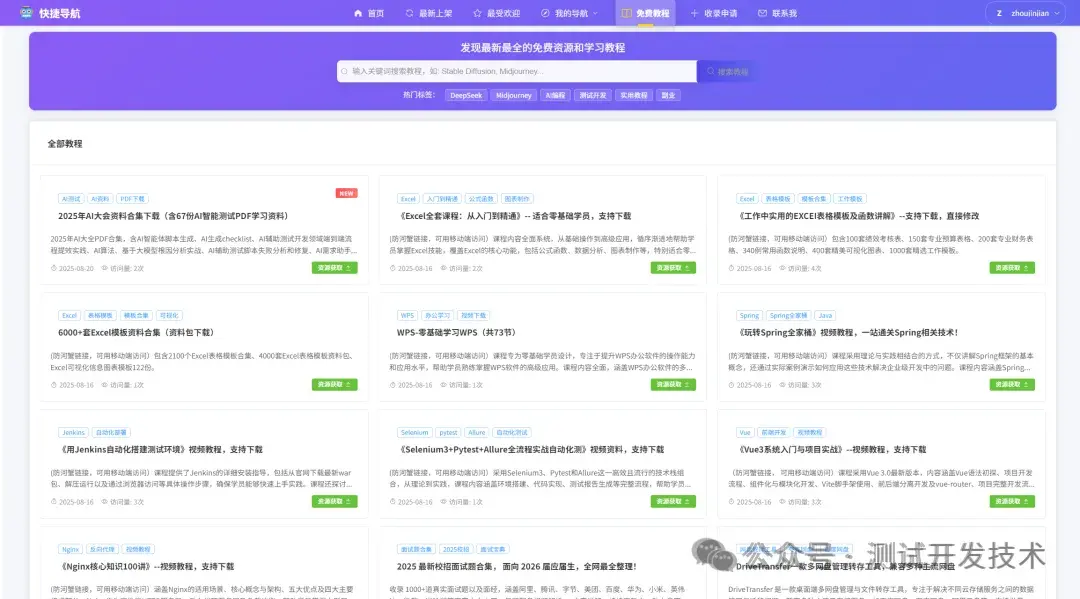Click the 快捷导航 site logo icon
Viewport: 1080px width, 599px height.
click(x=28, y=12)
